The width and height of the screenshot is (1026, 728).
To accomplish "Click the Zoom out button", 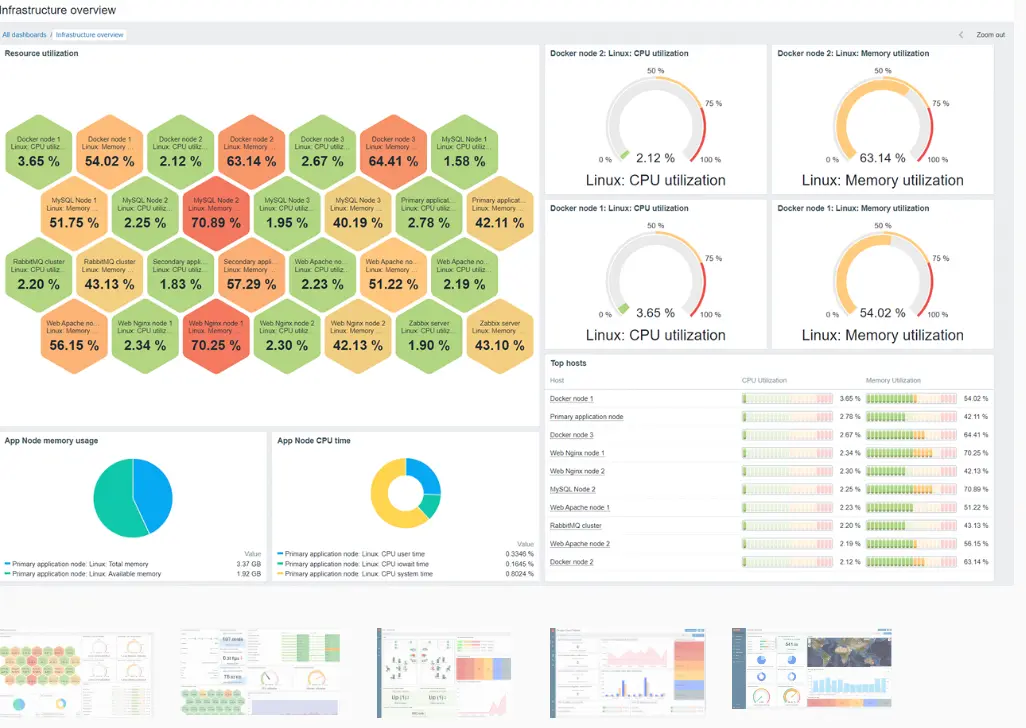I will [990, 35].
